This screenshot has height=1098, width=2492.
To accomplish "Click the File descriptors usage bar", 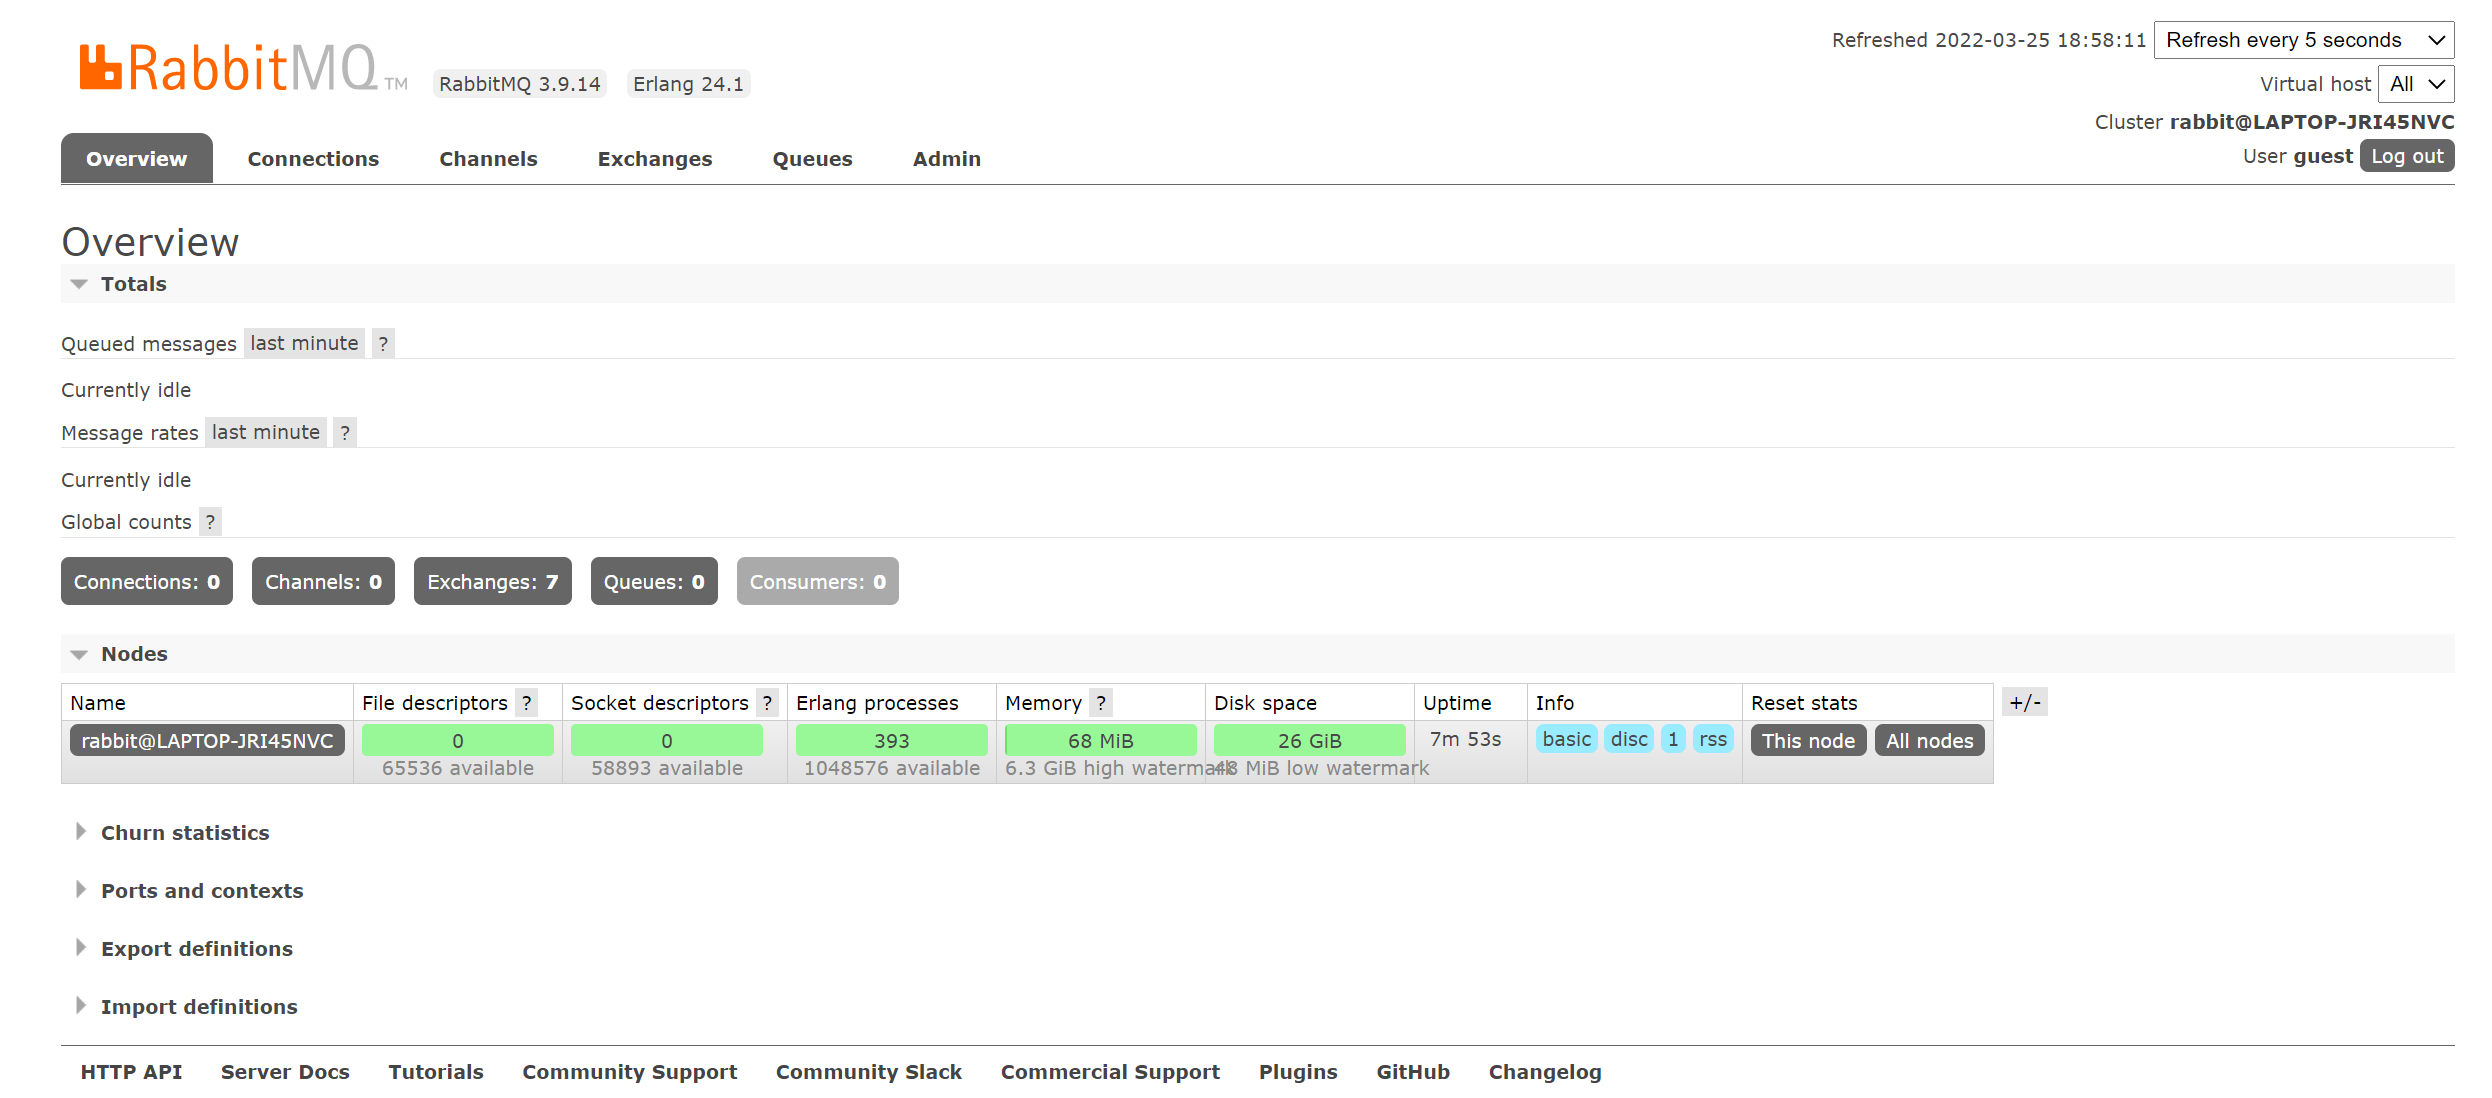I will tap(458, 740).
